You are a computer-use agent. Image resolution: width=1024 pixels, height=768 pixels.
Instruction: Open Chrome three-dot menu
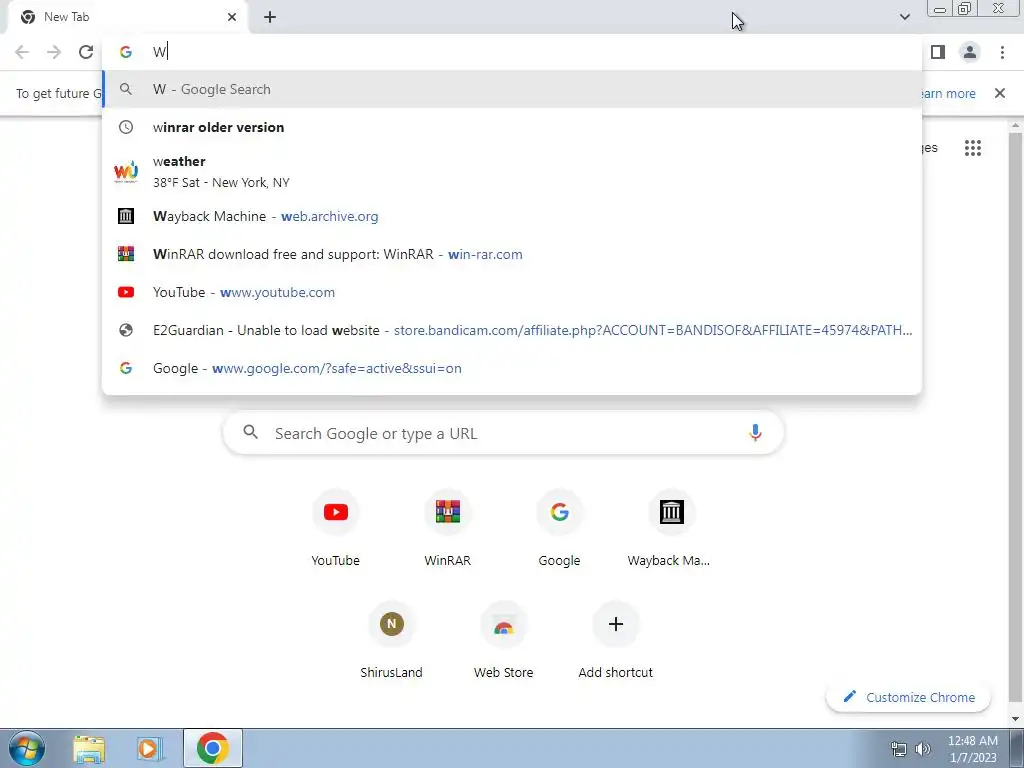pyautogui.click(x=1002, y=52)
